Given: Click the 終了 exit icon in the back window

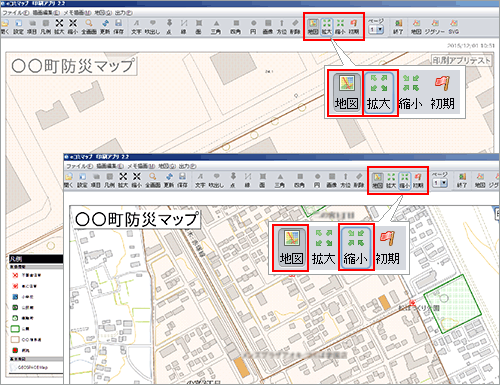Looking at the screenshot, I should point(398,27).
